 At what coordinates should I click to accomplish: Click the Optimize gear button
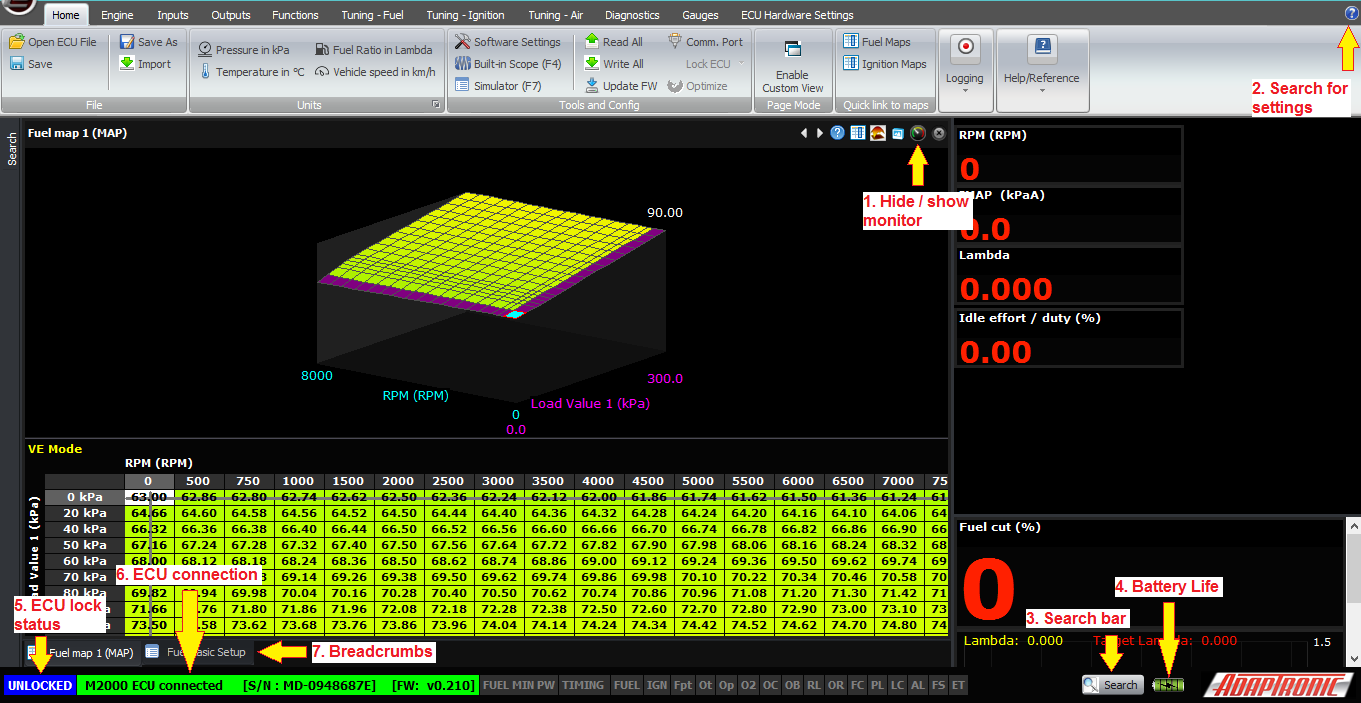point(698,86)
